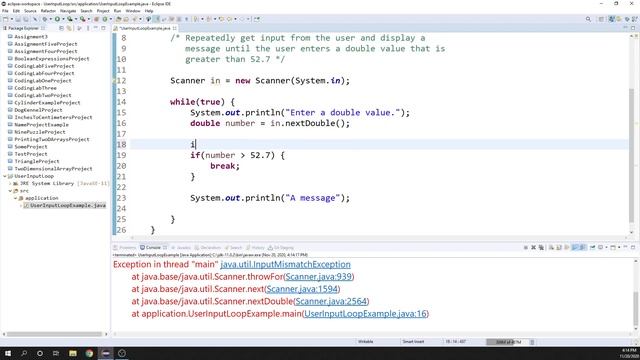This screenshot has height=360, width=640.
Task: Open the Run menu
Action: [x=118, y=11]
